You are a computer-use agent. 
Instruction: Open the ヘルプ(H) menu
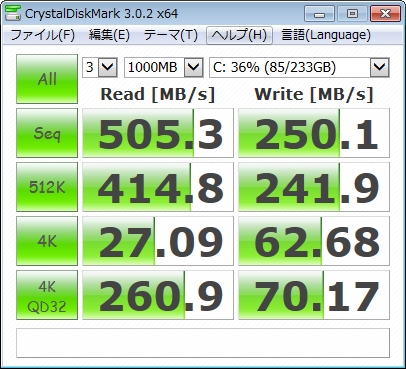click(239, 35)
